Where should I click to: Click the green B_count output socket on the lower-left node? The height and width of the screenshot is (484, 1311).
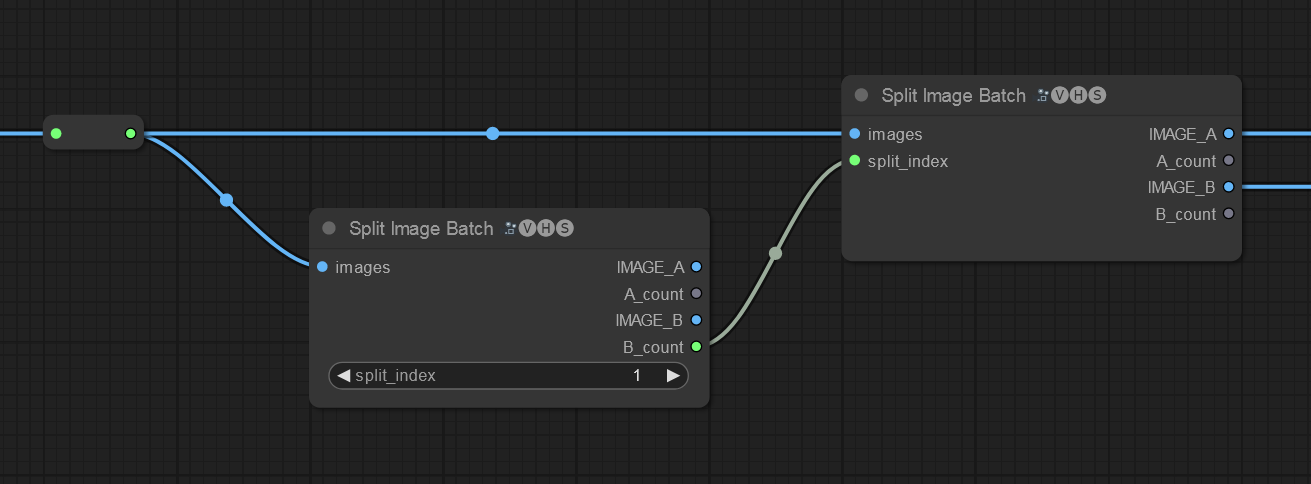click(696, 347)
